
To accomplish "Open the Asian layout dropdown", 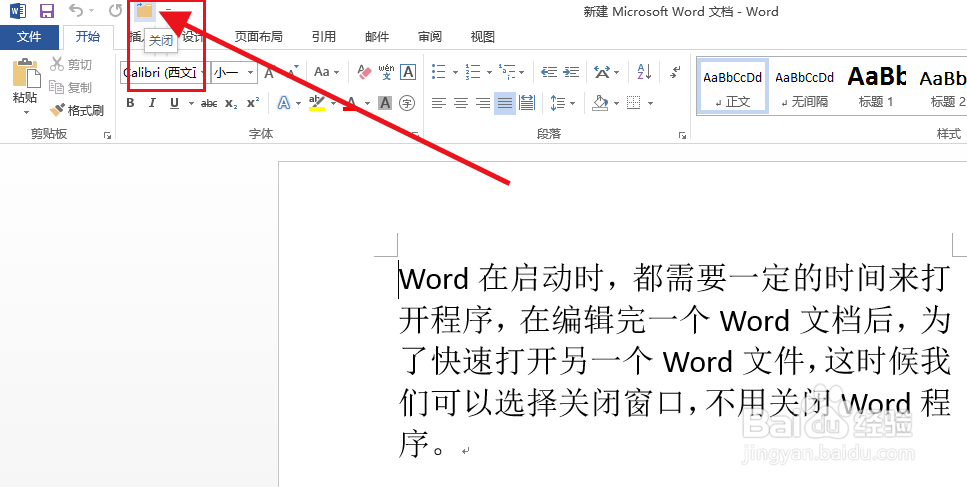I will click(607, 72).
